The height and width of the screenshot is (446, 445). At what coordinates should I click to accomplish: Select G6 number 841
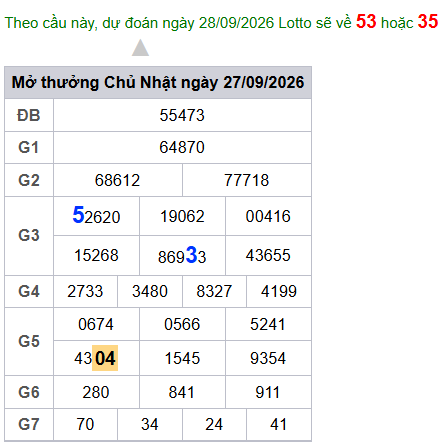(x=182, y=392)
